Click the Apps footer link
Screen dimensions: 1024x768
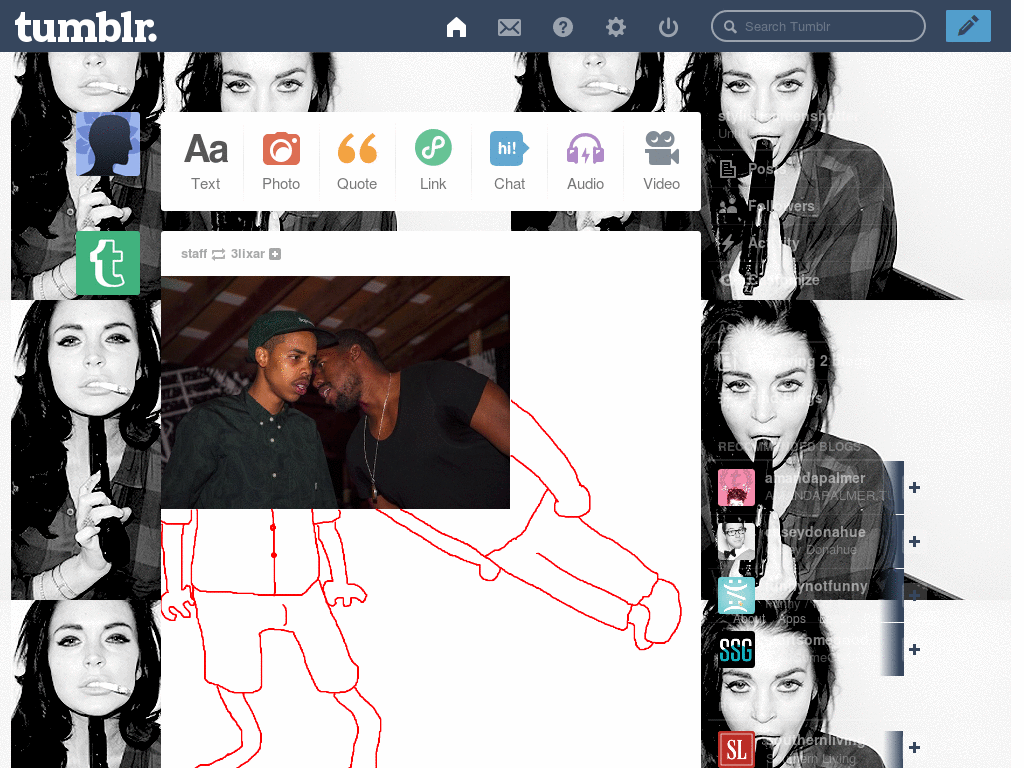pyautogui.click(x=793, y=618)
